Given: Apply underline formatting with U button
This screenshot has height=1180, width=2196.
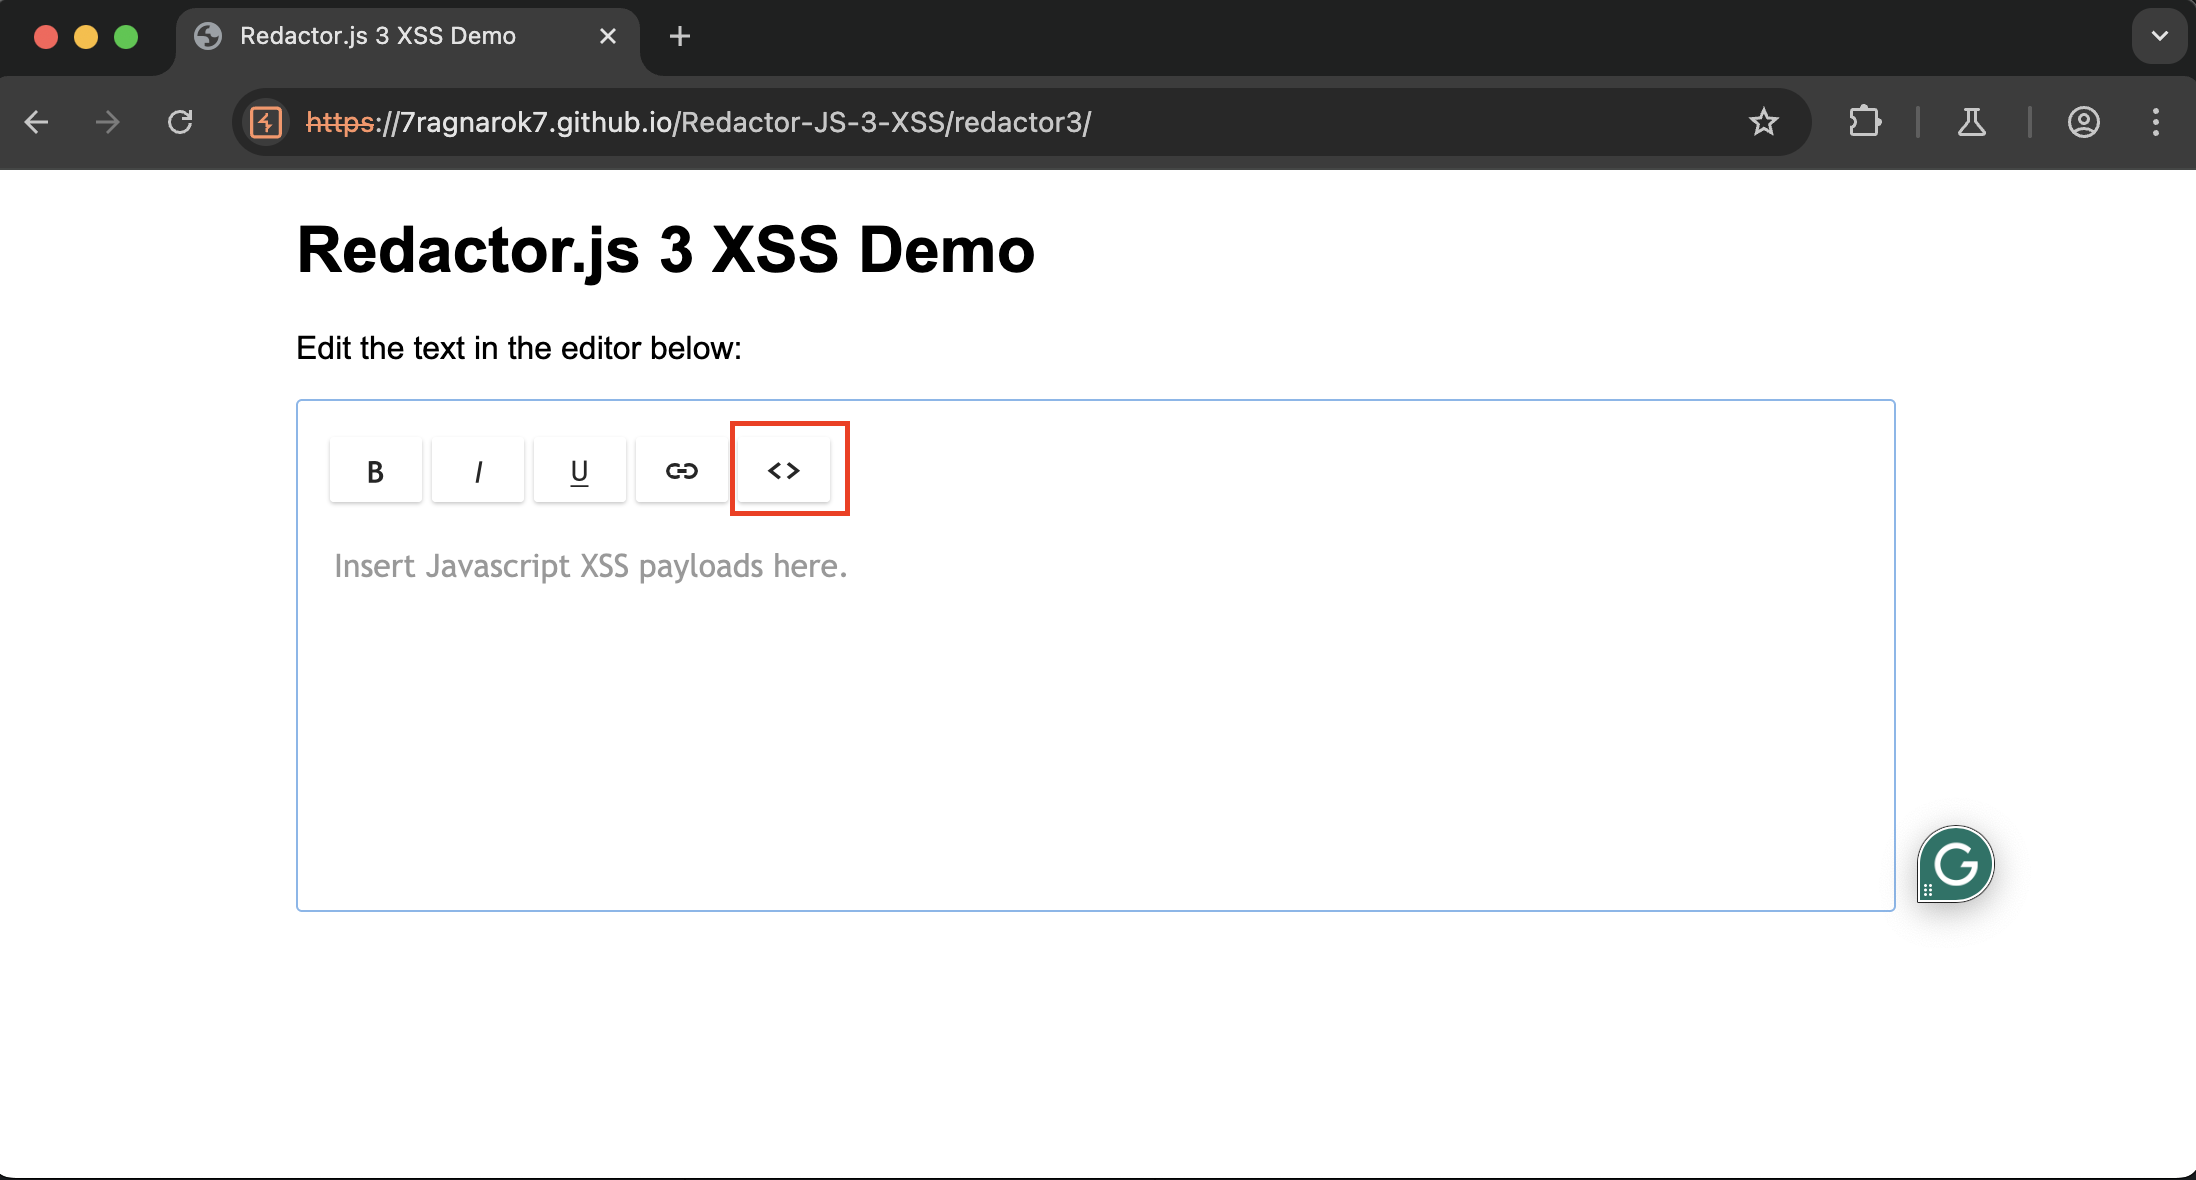Looking at the screenshot, I should point(580,470).
